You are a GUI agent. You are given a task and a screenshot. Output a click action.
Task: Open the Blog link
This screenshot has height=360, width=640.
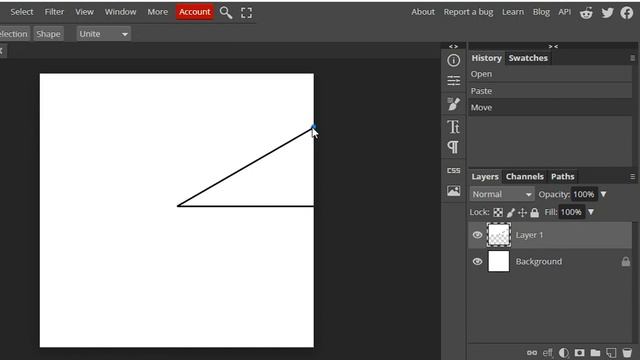pyautogui.click(x=541, y=12)
